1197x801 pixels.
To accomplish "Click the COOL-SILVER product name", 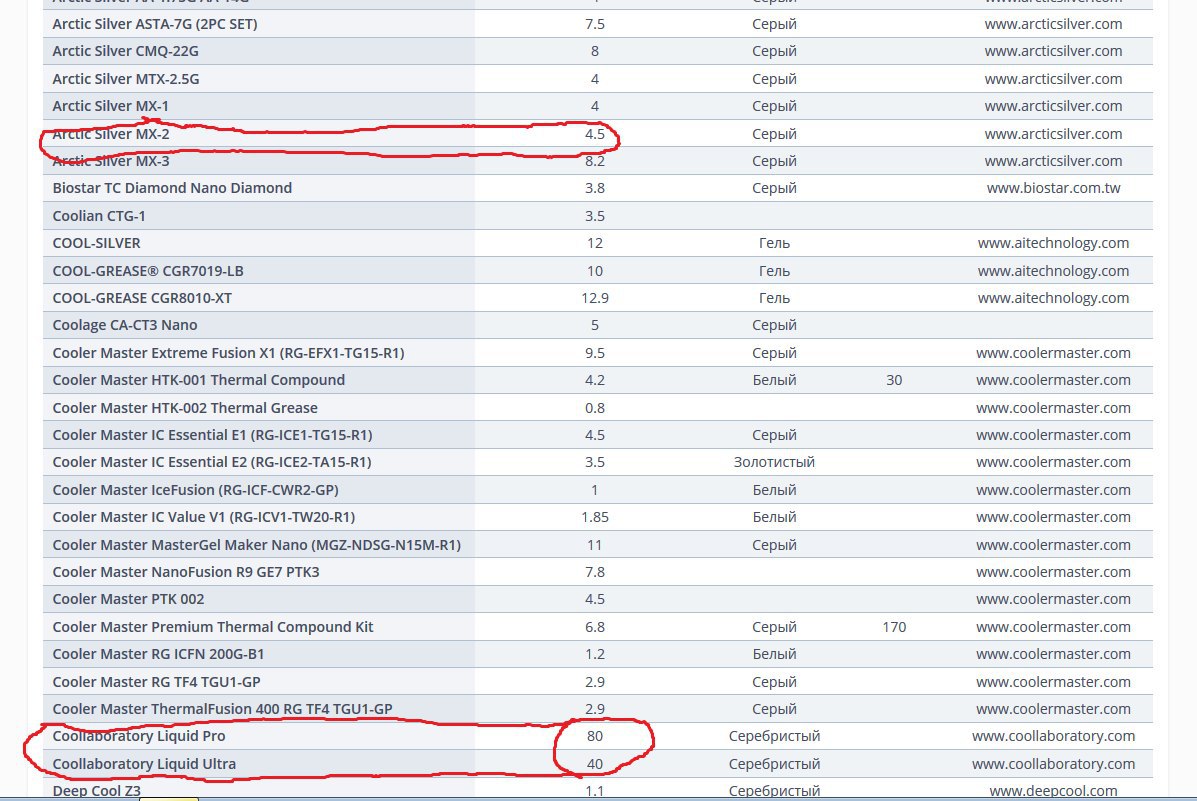I will pyautogui.click(x=96, y=243).
